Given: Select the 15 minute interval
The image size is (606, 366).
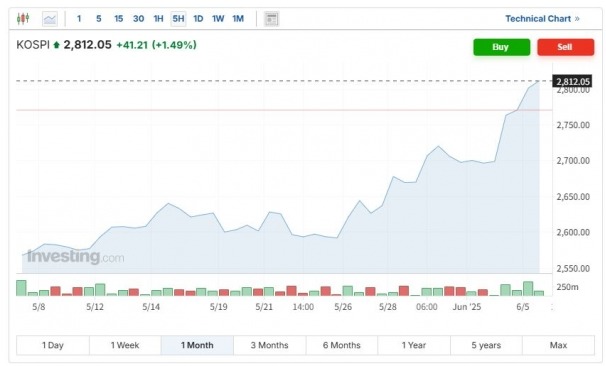Looking at the screenshot, I should tap(119, 19).
